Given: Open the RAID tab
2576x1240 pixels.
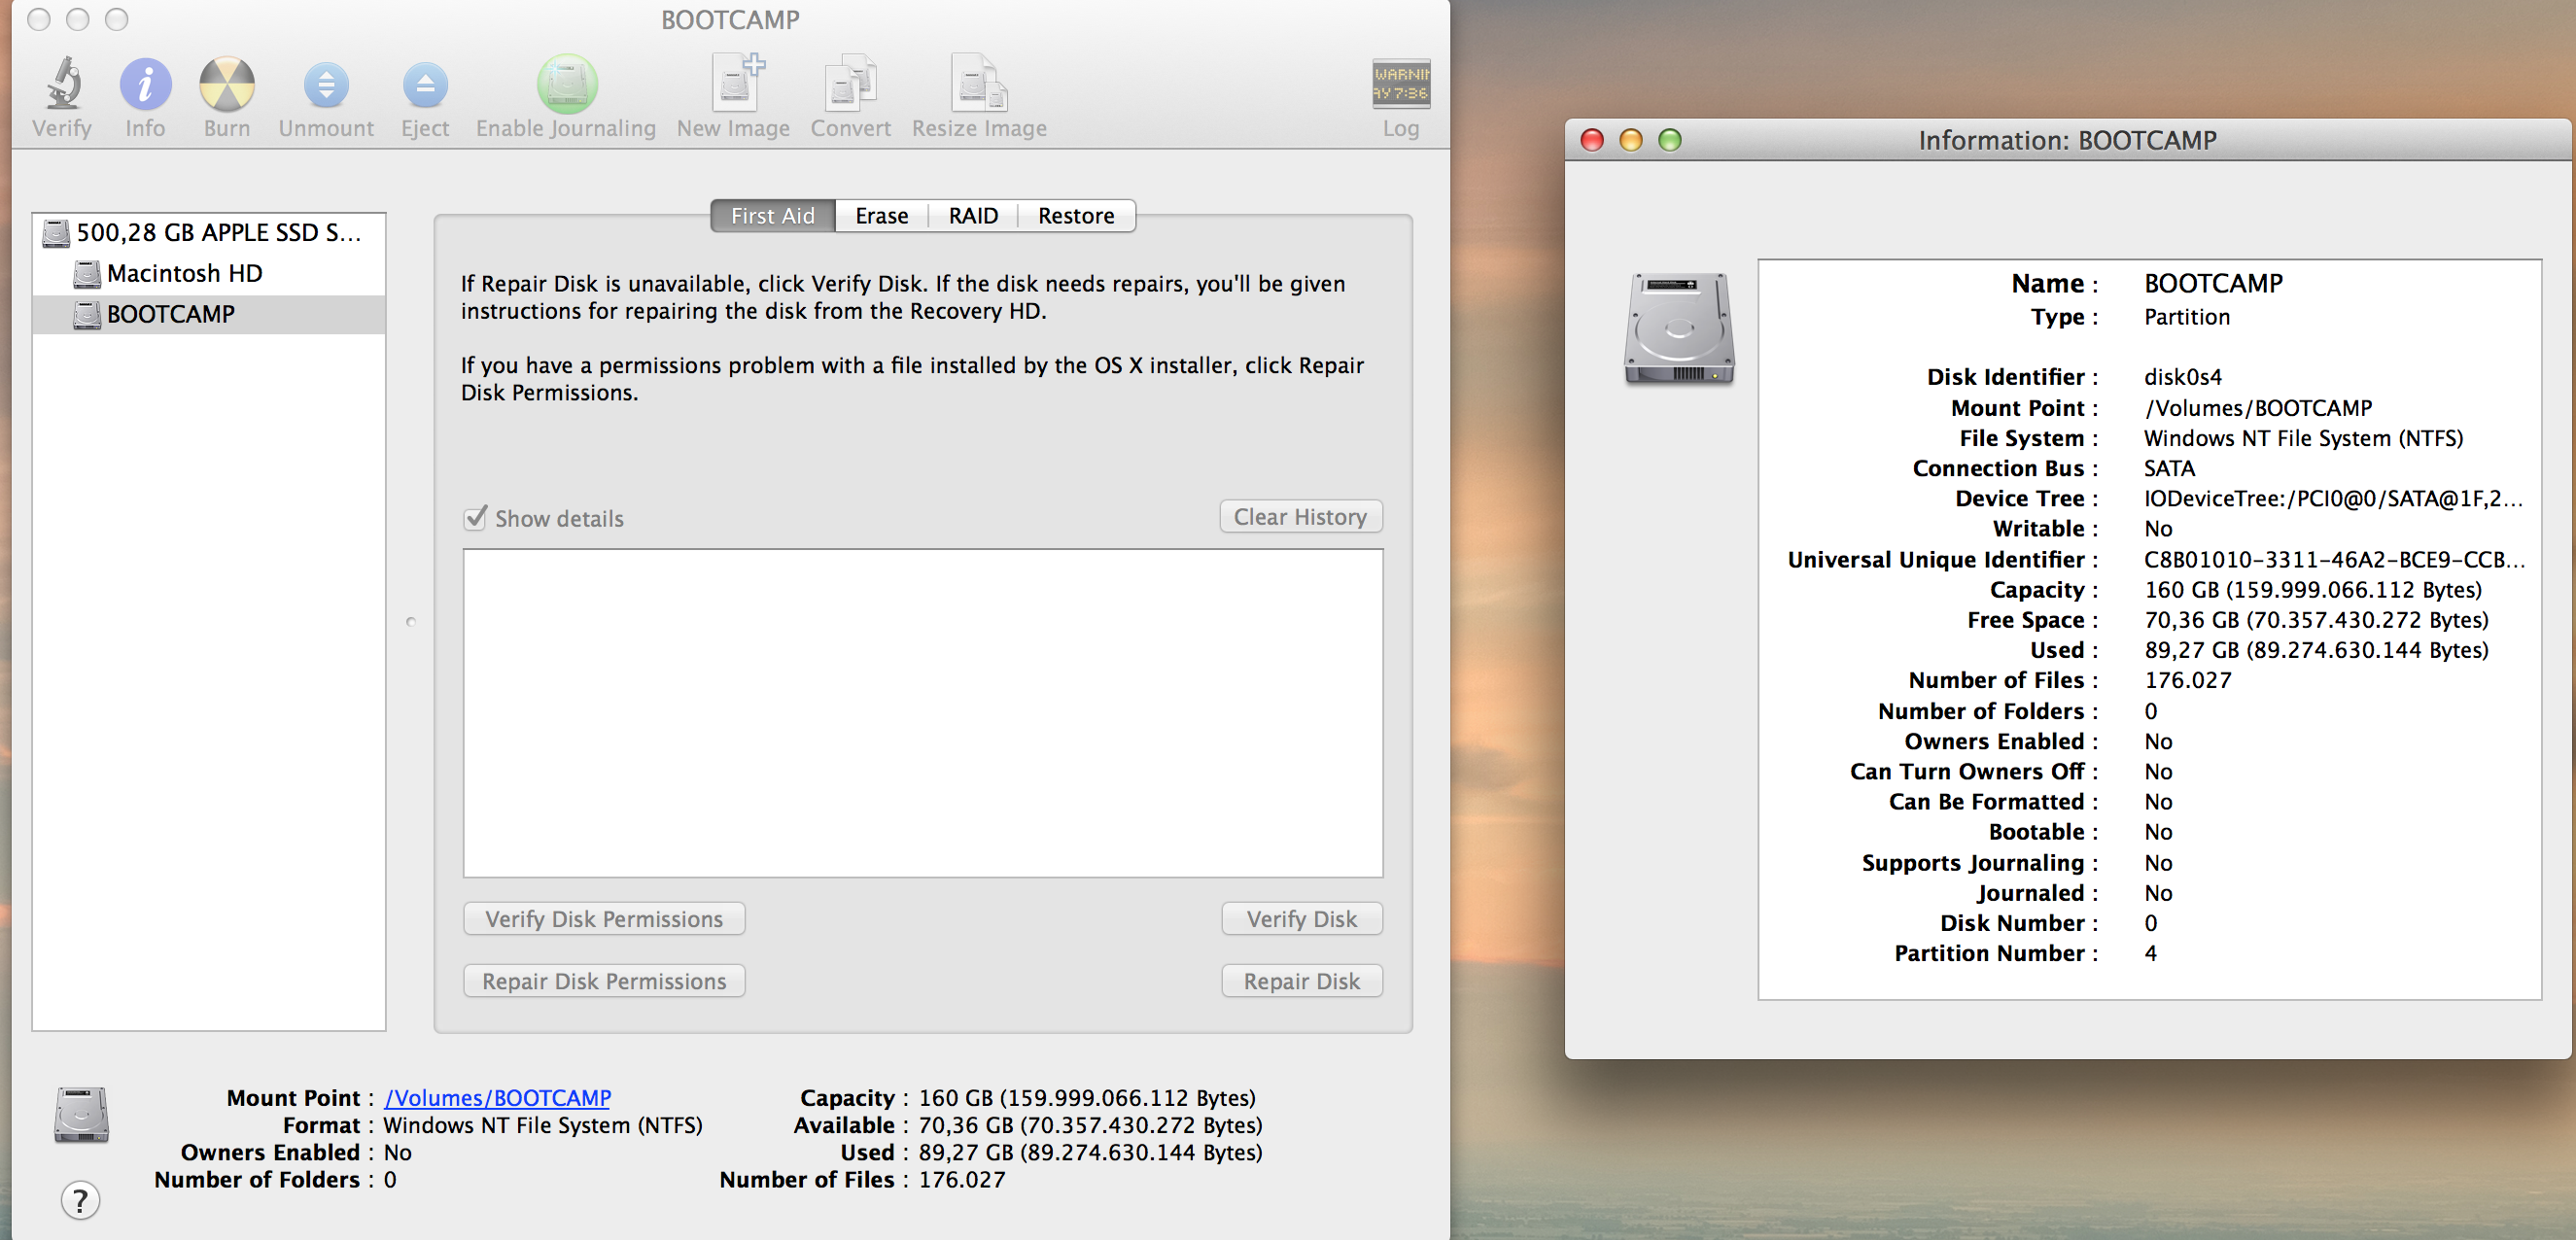Looking at the screenshot, I should 972,216.
